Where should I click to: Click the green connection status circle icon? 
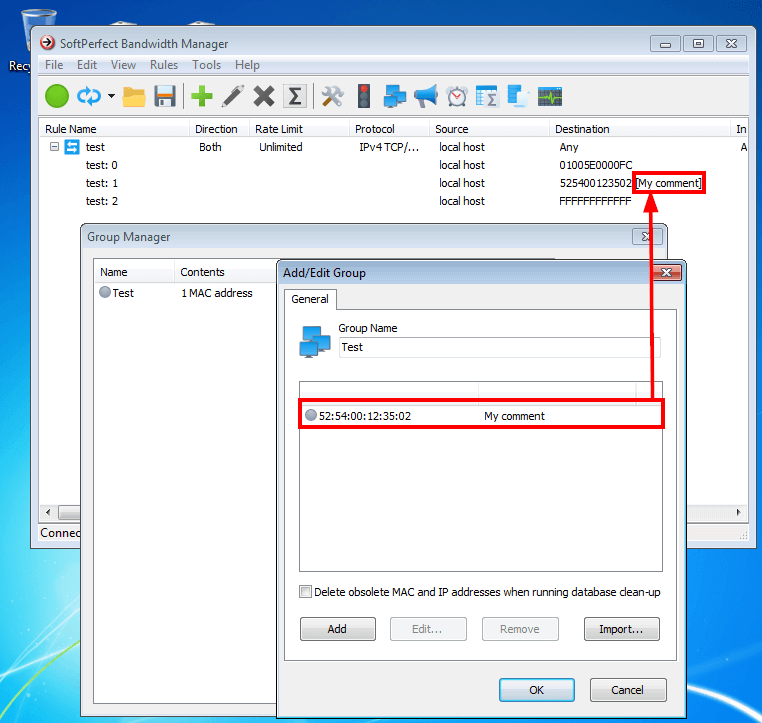coord(57,96)
